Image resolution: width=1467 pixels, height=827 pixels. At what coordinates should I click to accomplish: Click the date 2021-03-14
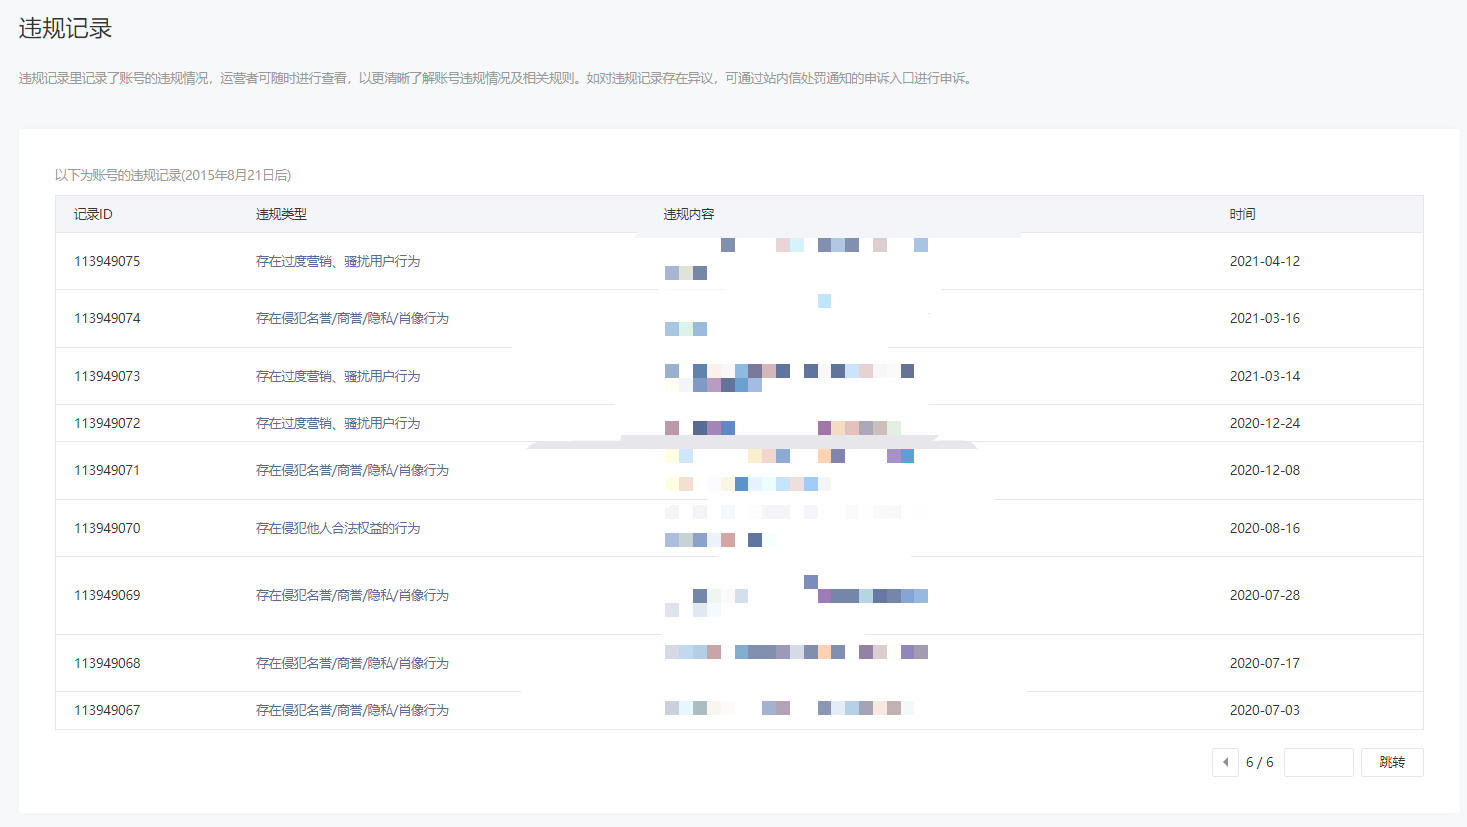pyautogui.click(x=1264, y=376)
